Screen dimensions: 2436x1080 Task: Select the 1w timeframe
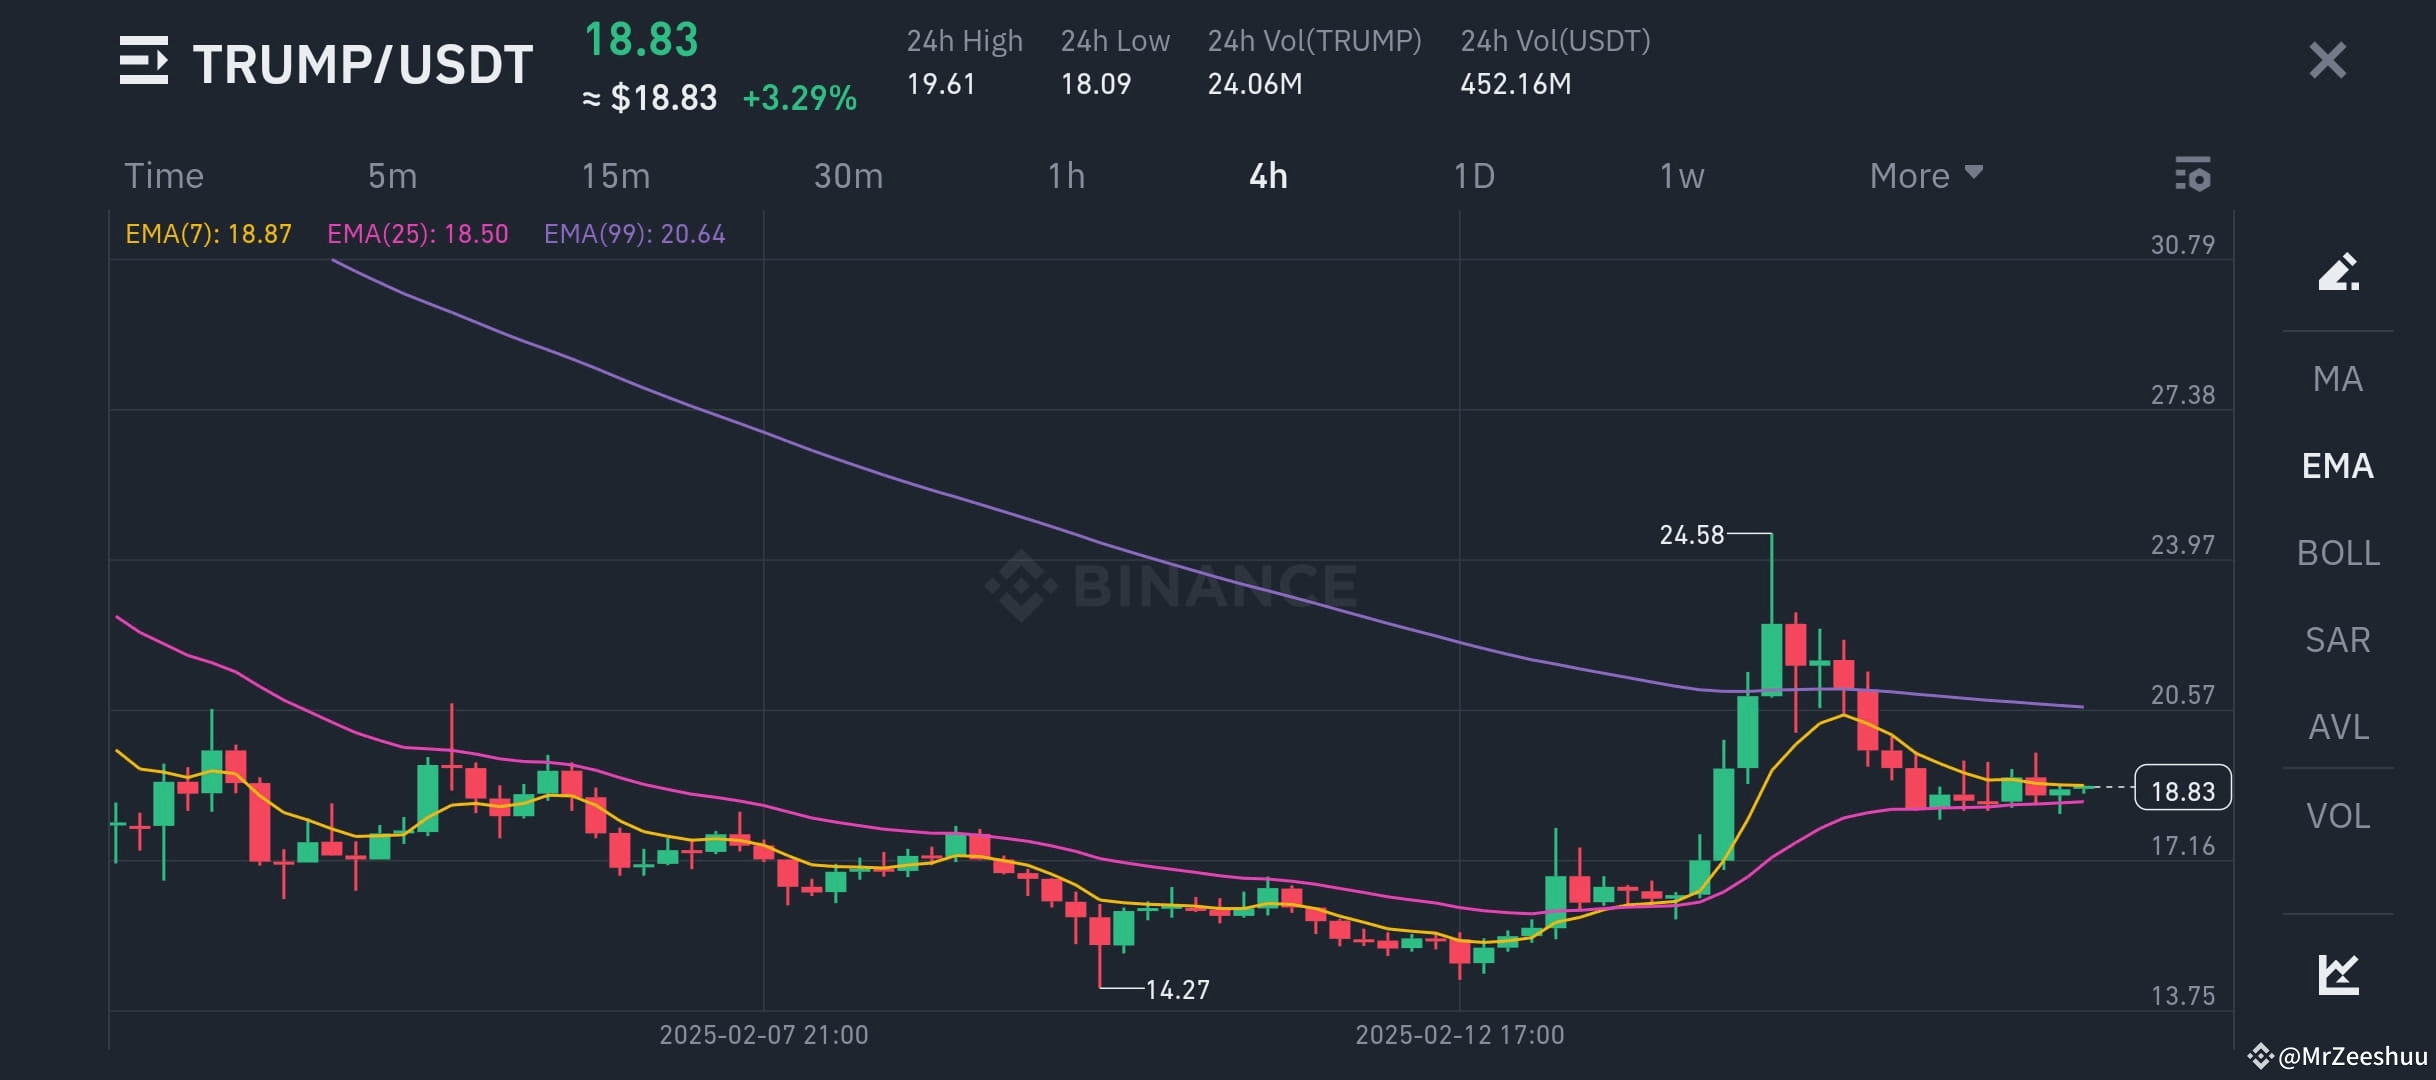click(1681, 175)
